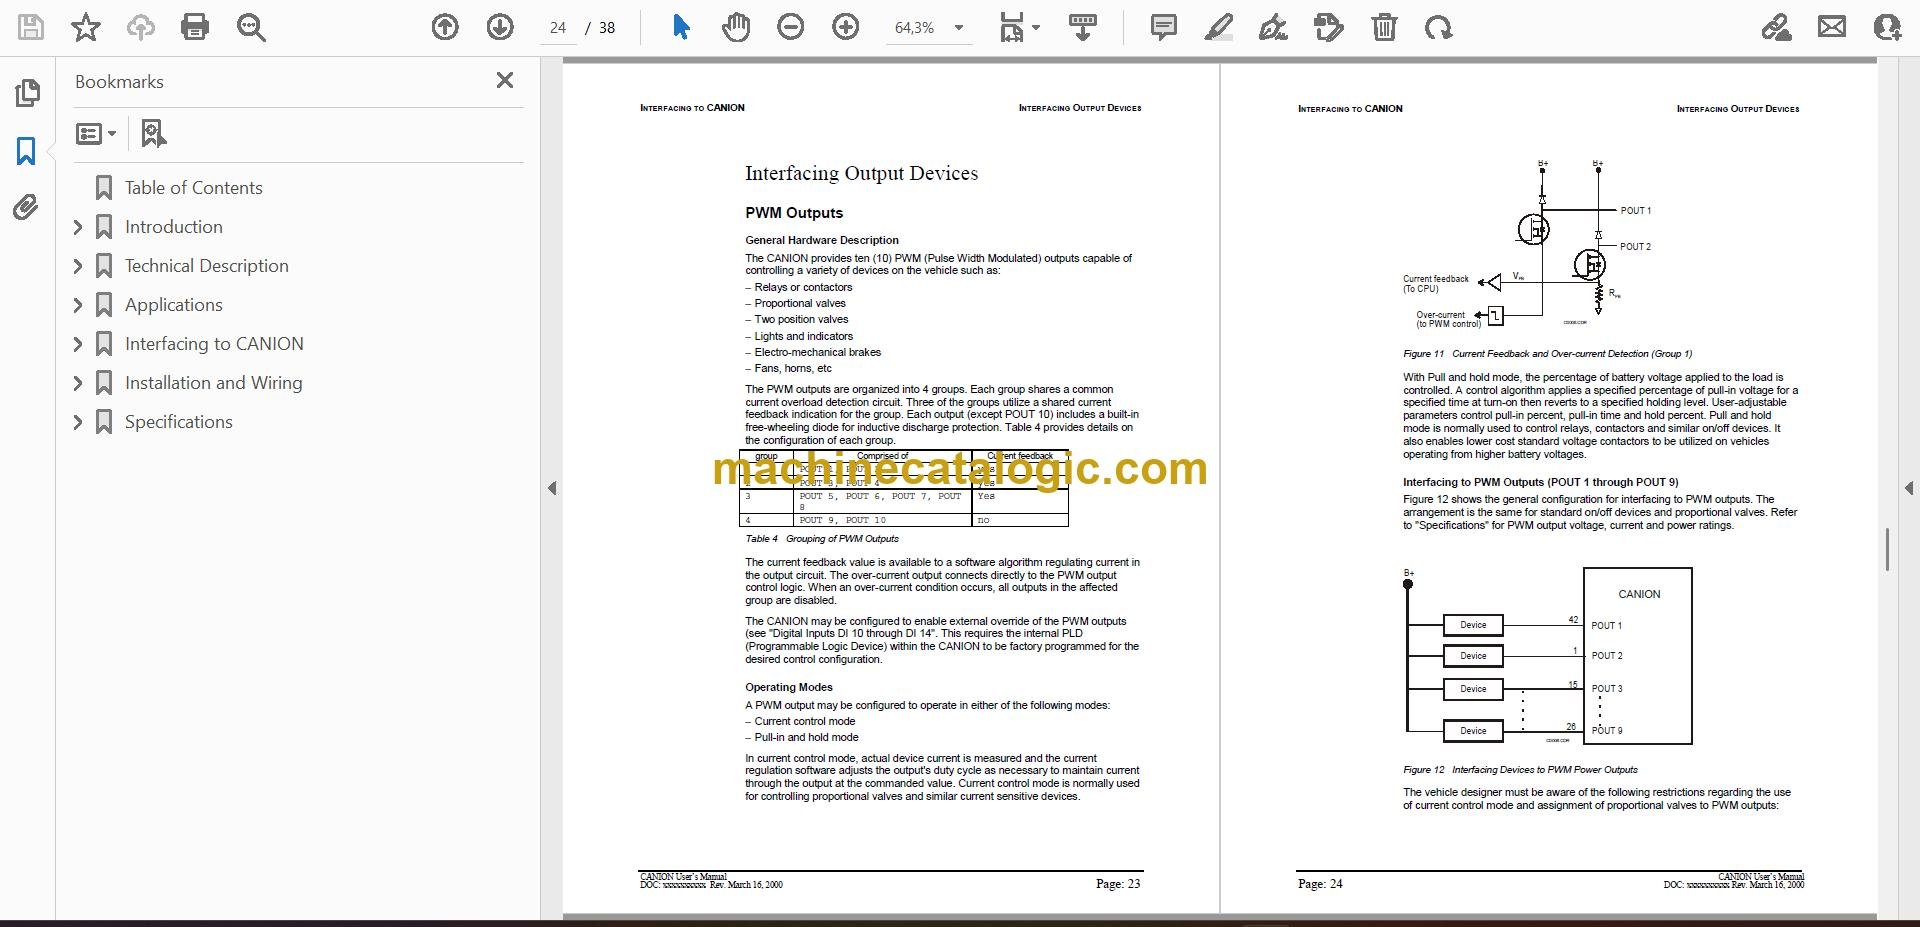Click the Figure 12 caption text

tap(1520, 770)
